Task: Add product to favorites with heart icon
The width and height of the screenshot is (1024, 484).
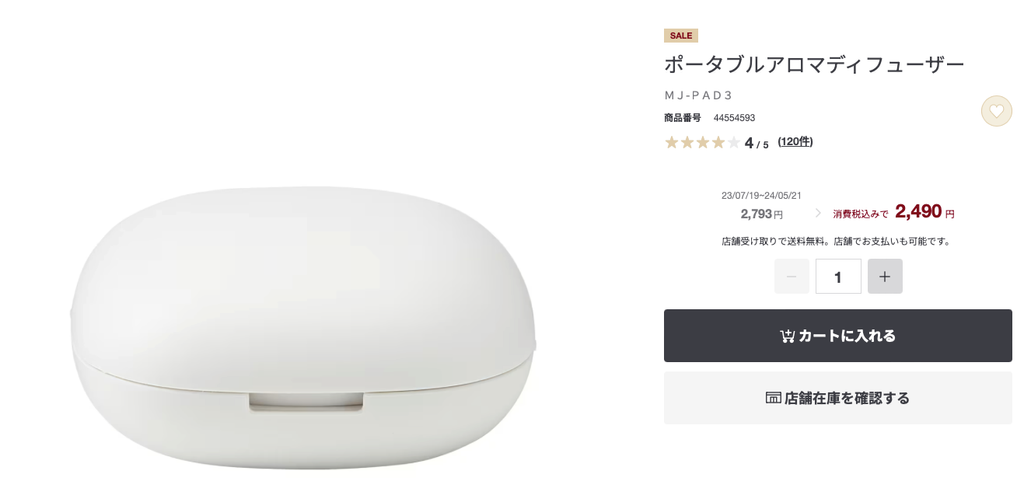Action: (996, 111)
